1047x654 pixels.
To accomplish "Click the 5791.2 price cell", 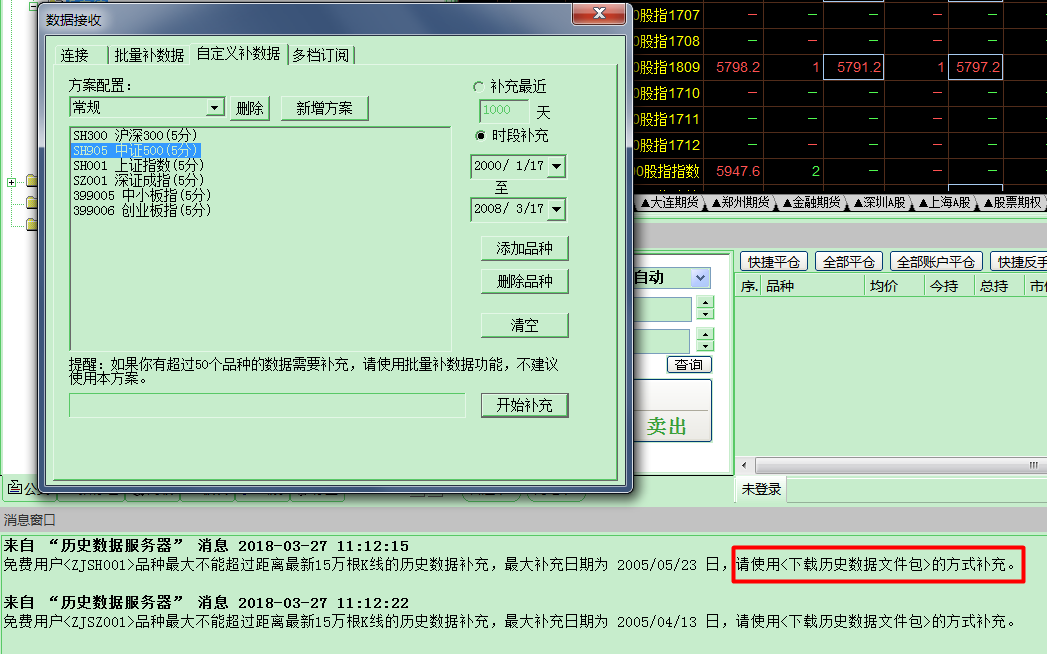I will pyautogui.click(x=854, y=67).
